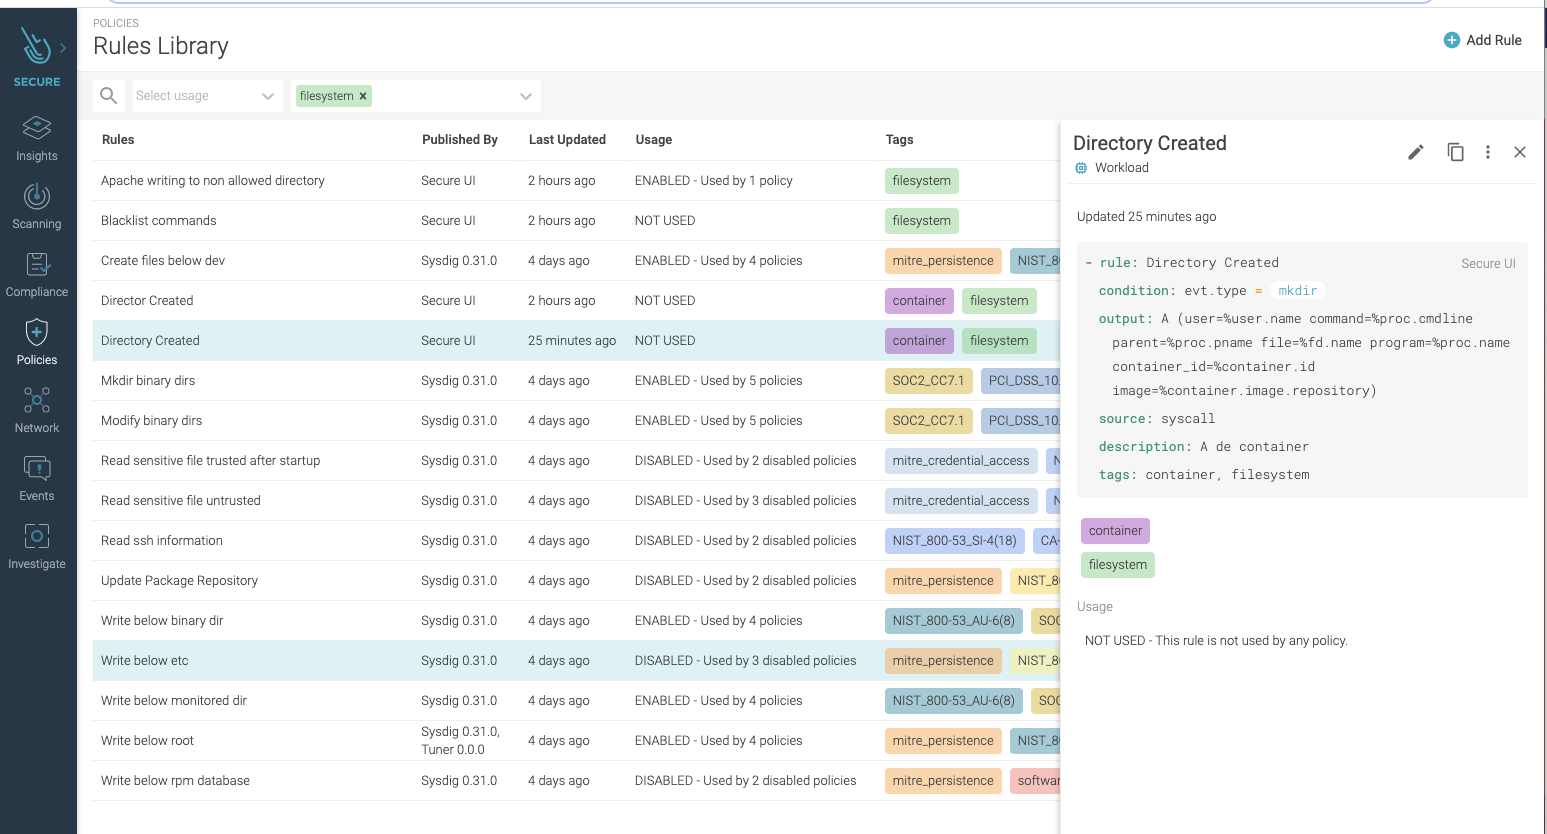
Task: Open the Events section in sidebar
Action: [37, 478]
